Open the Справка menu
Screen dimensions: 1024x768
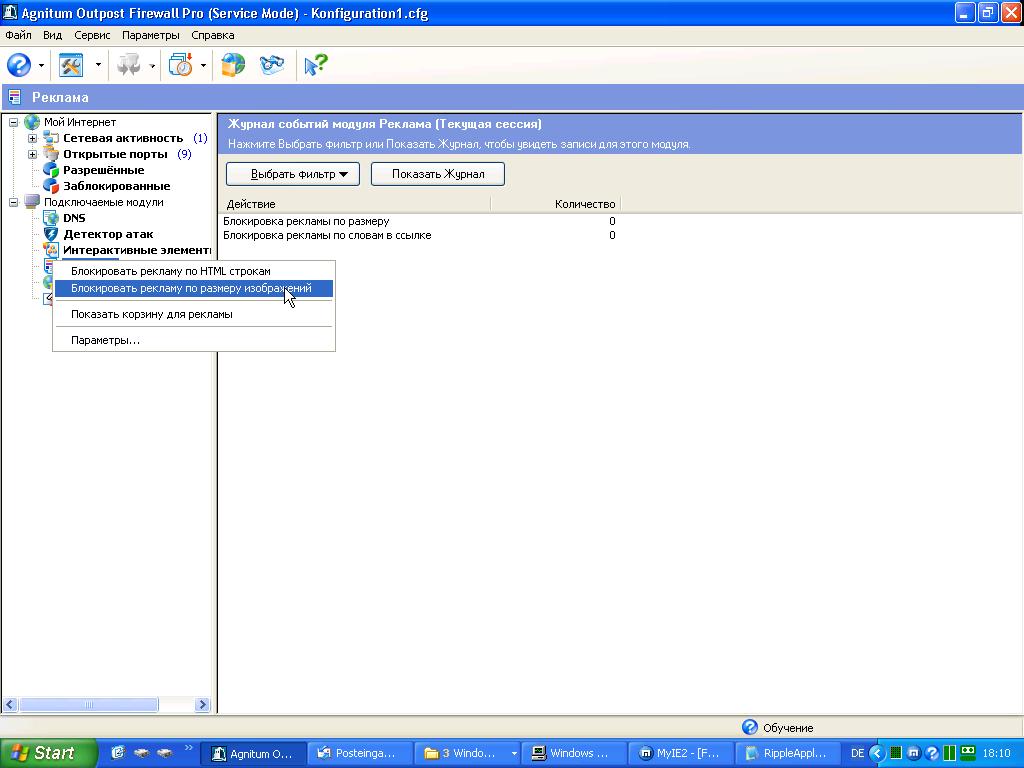coord(213,35)
